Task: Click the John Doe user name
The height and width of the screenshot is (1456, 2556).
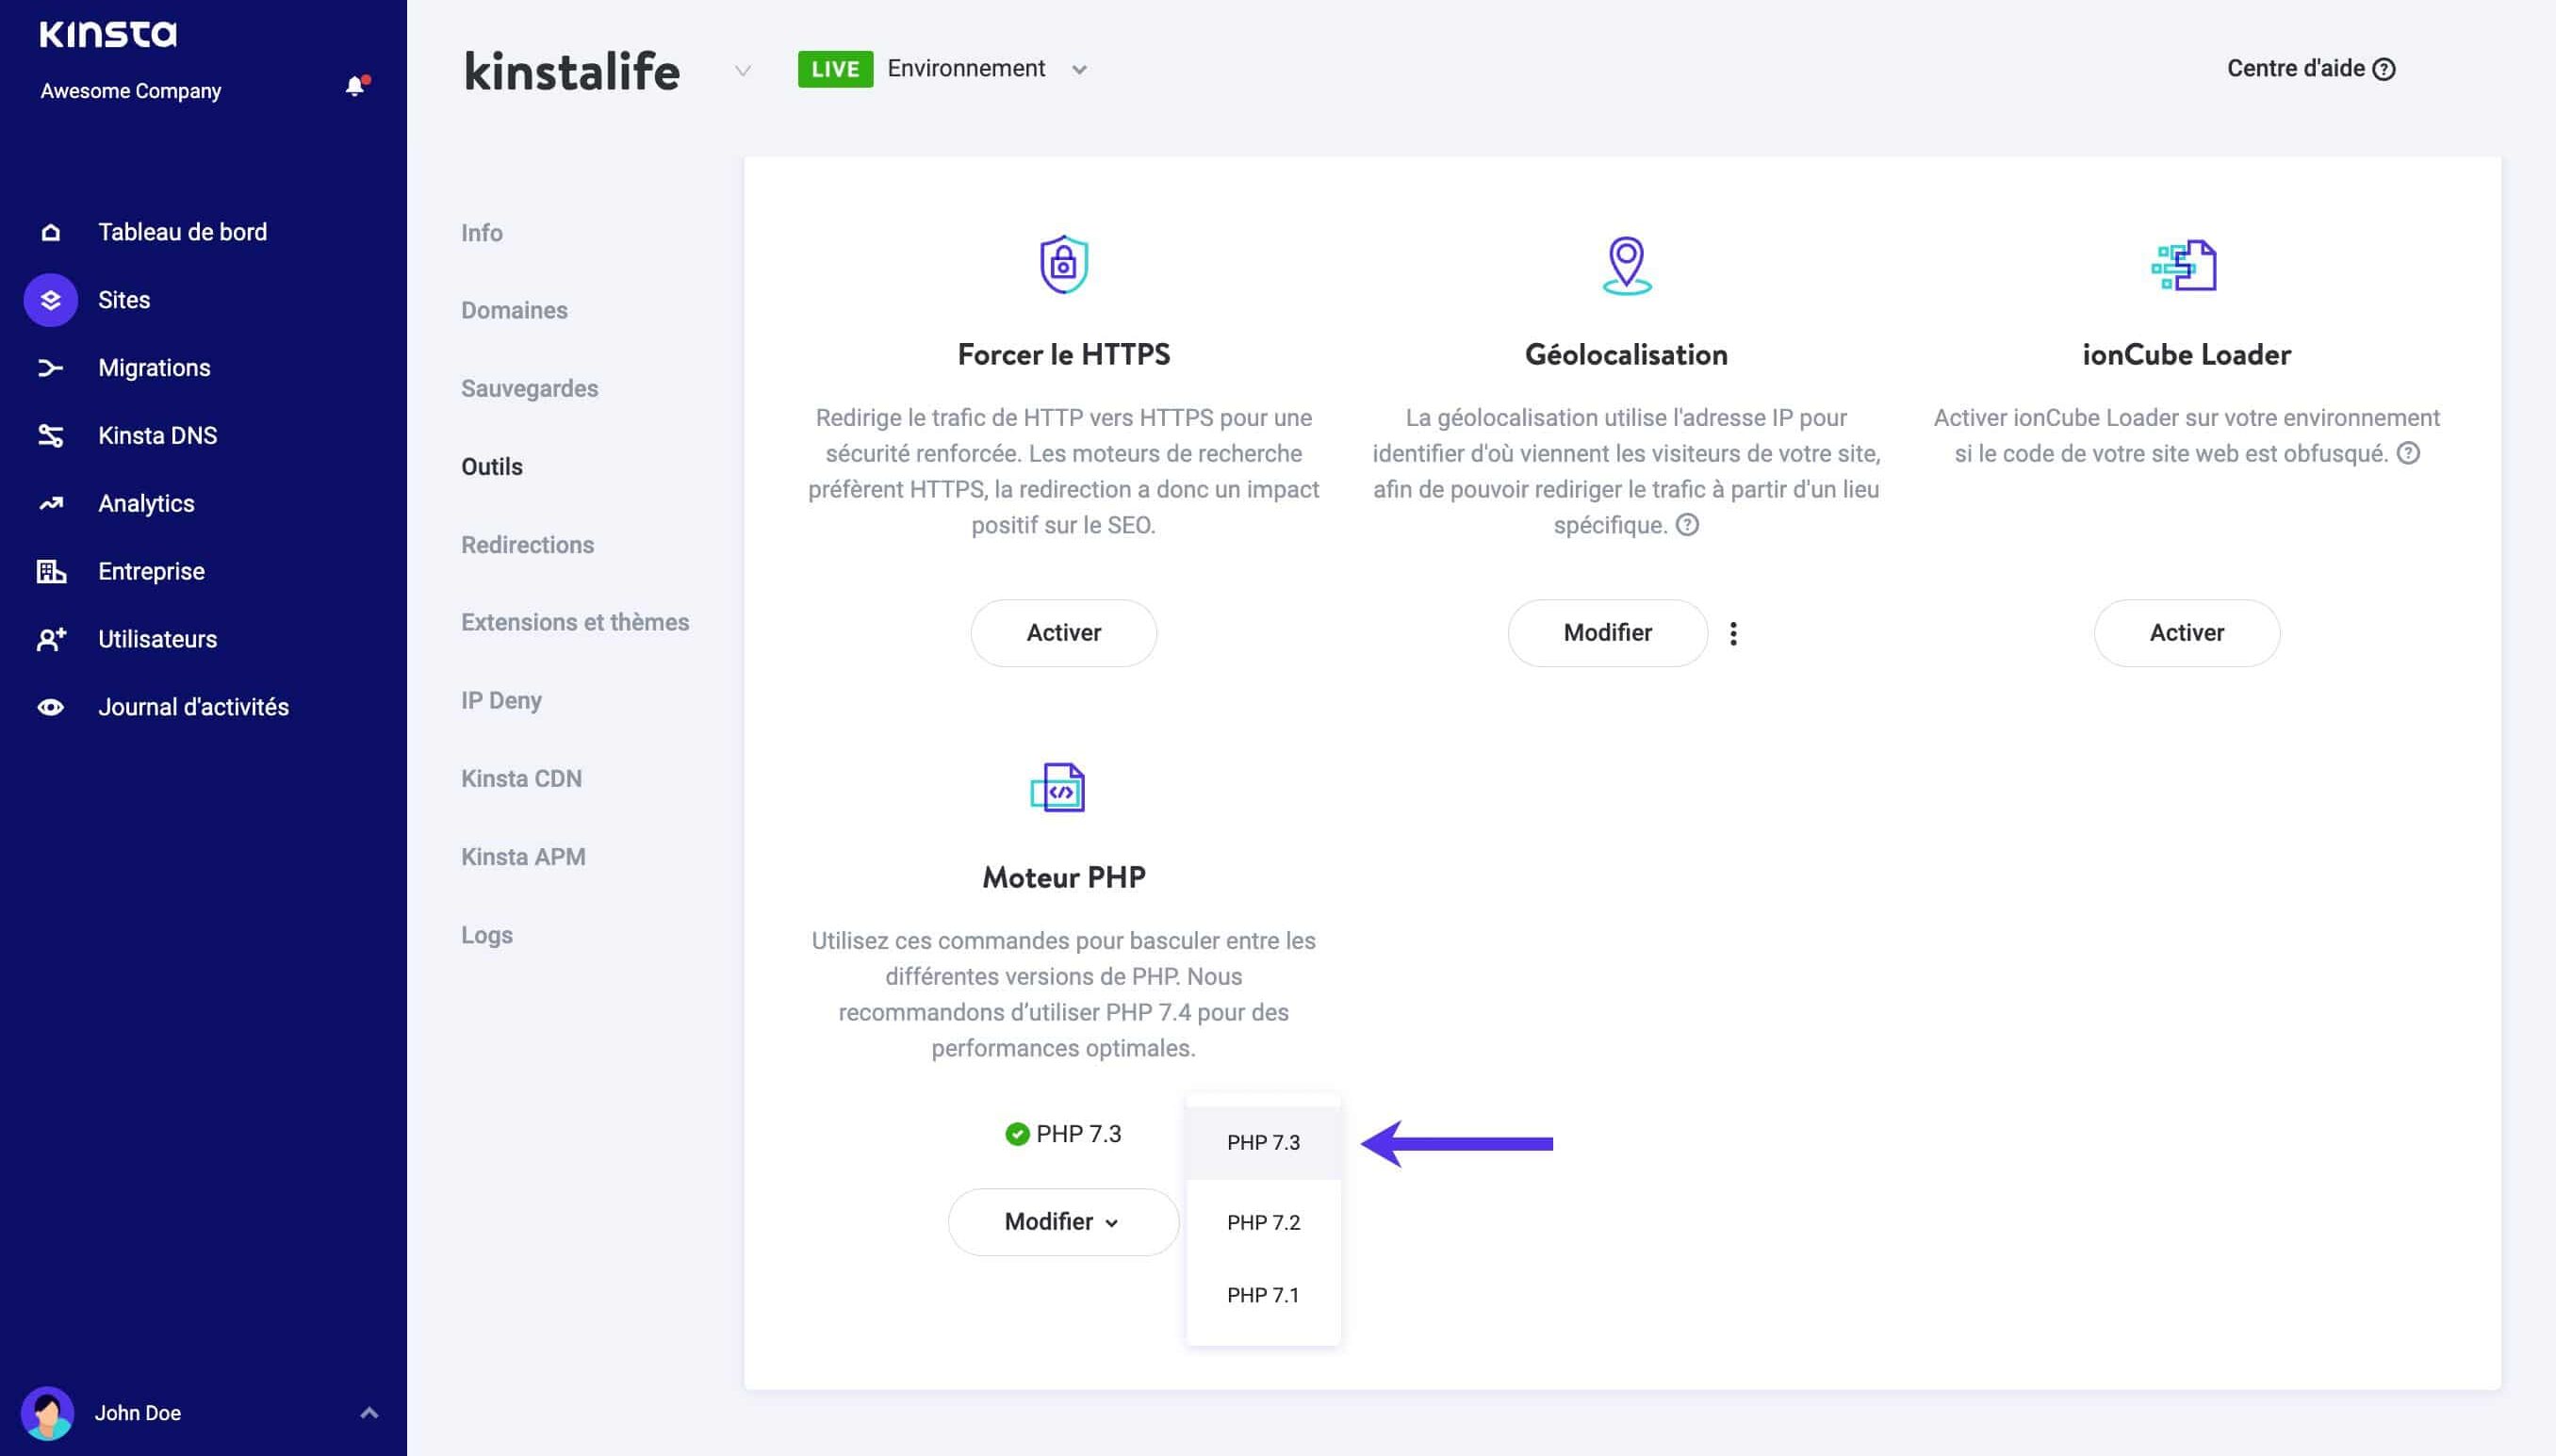Action: coord(138,1413)
